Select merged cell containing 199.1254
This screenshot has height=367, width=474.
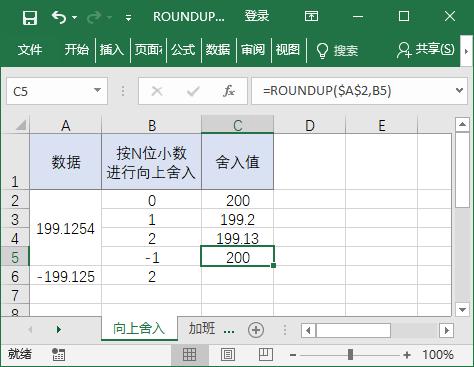pyautogui.click(x=66, y=228)
